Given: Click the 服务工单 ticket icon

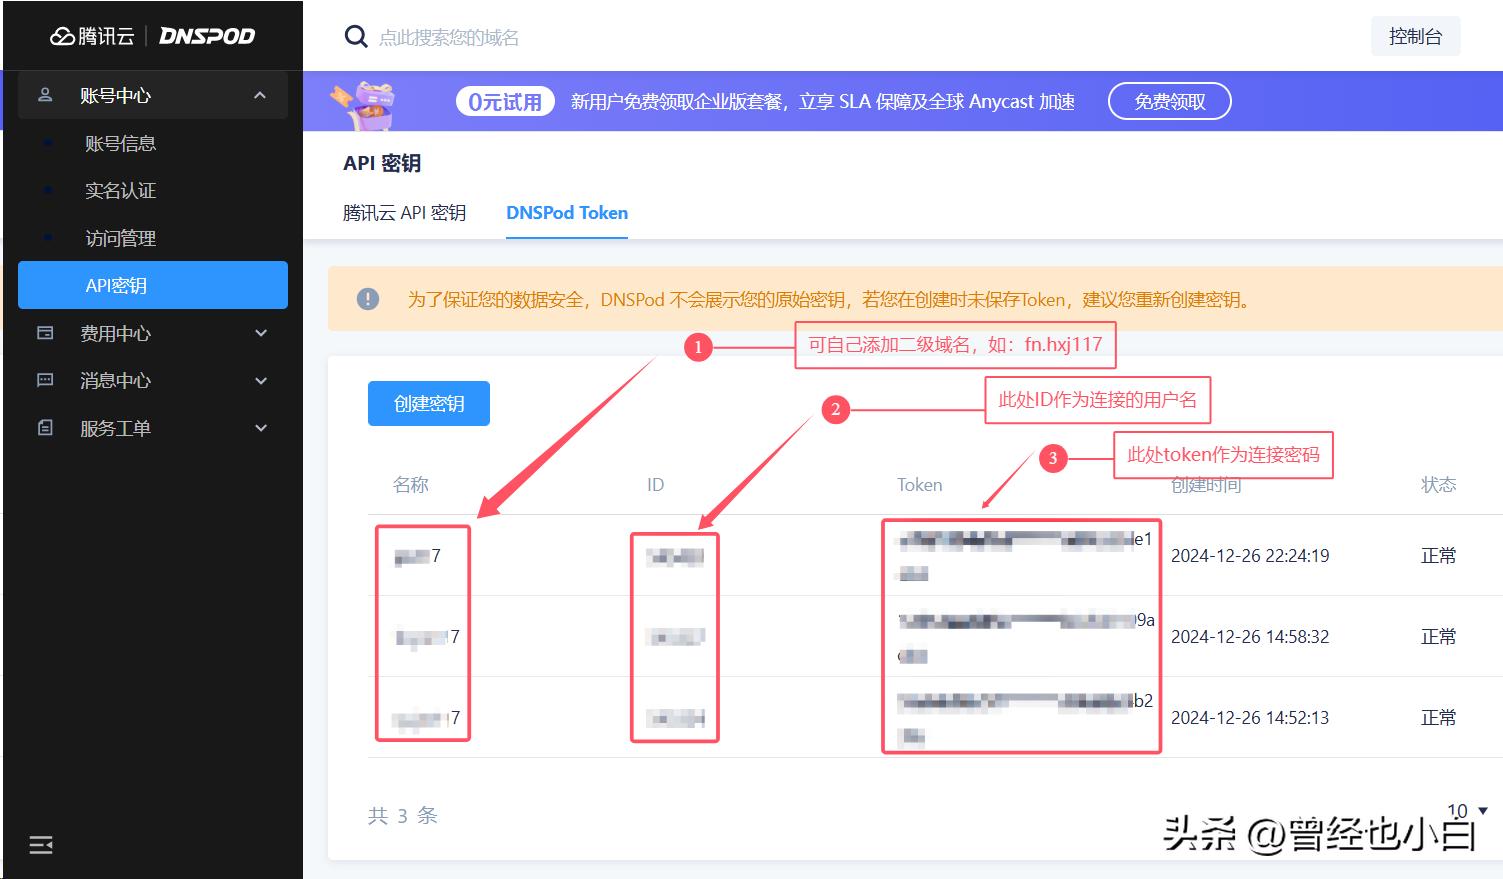Looking at the screenshot, I should click(x=45, y=427).
